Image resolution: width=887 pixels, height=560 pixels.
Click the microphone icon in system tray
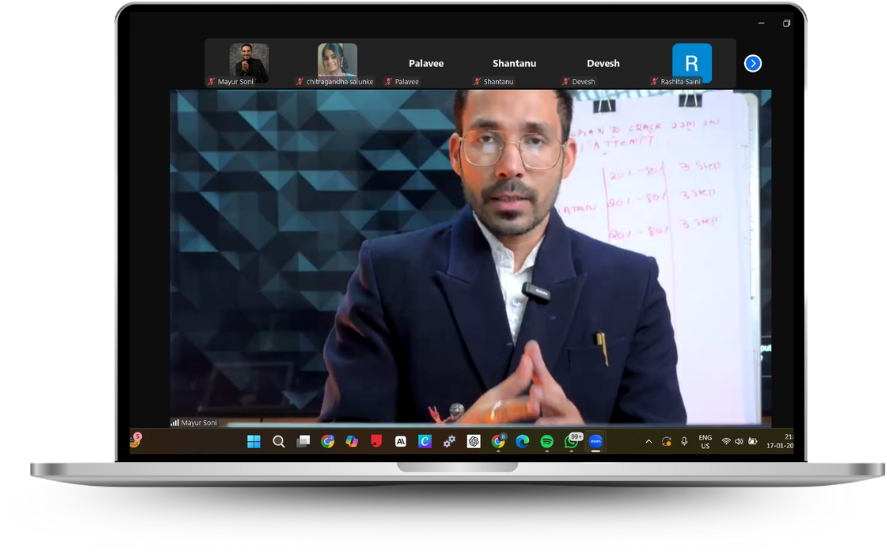pos(685,441)
